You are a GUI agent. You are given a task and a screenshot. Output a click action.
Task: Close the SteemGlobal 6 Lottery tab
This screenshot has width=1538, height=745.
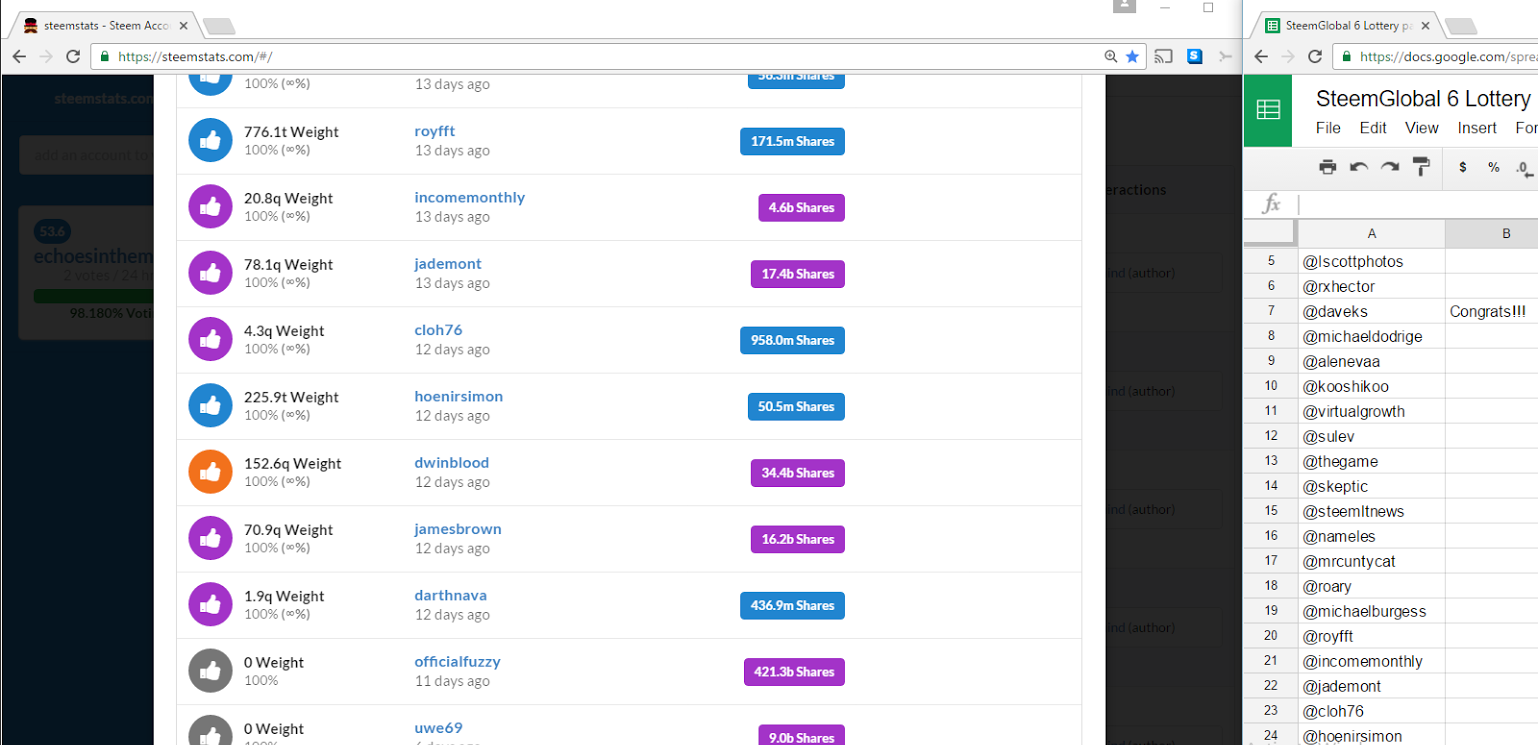coord(1425,26)
